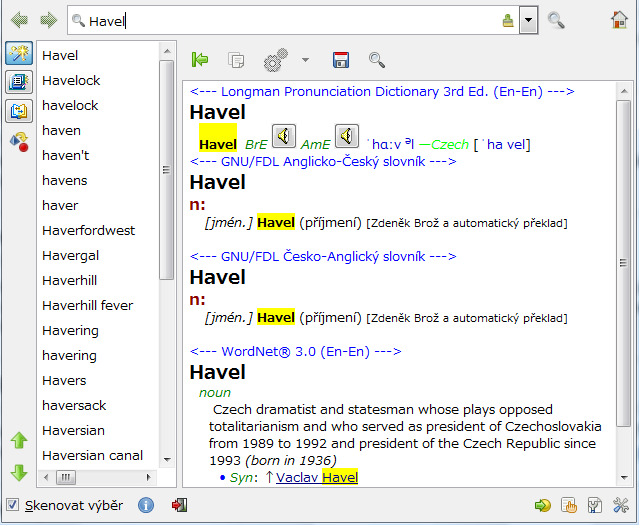Click the word list horizontal scroll left arrow

click(x=46, y=477)
